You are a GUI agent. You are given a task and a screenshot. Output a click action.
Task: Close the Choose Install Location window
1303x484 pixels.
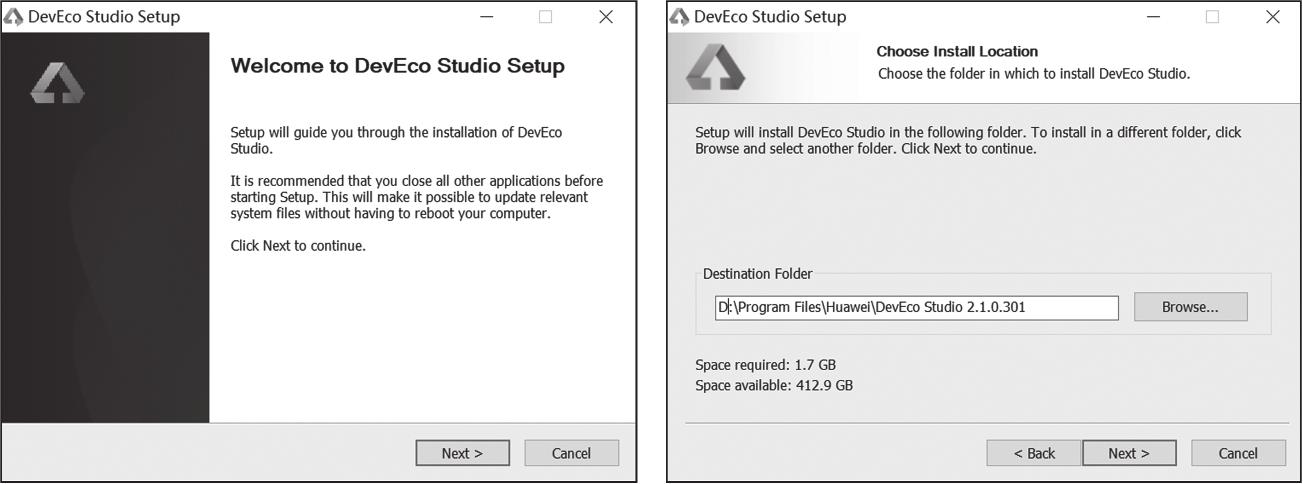[x=1272, y=17]
